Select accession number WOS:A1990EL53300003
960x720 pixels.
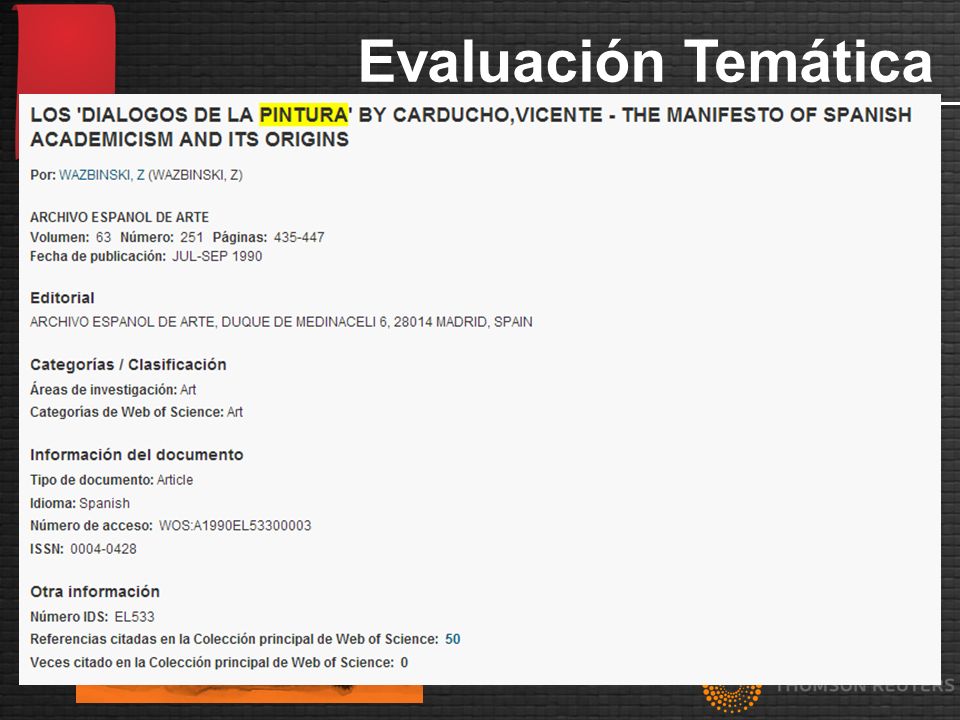pyautogui.click(x=235, y=526)
